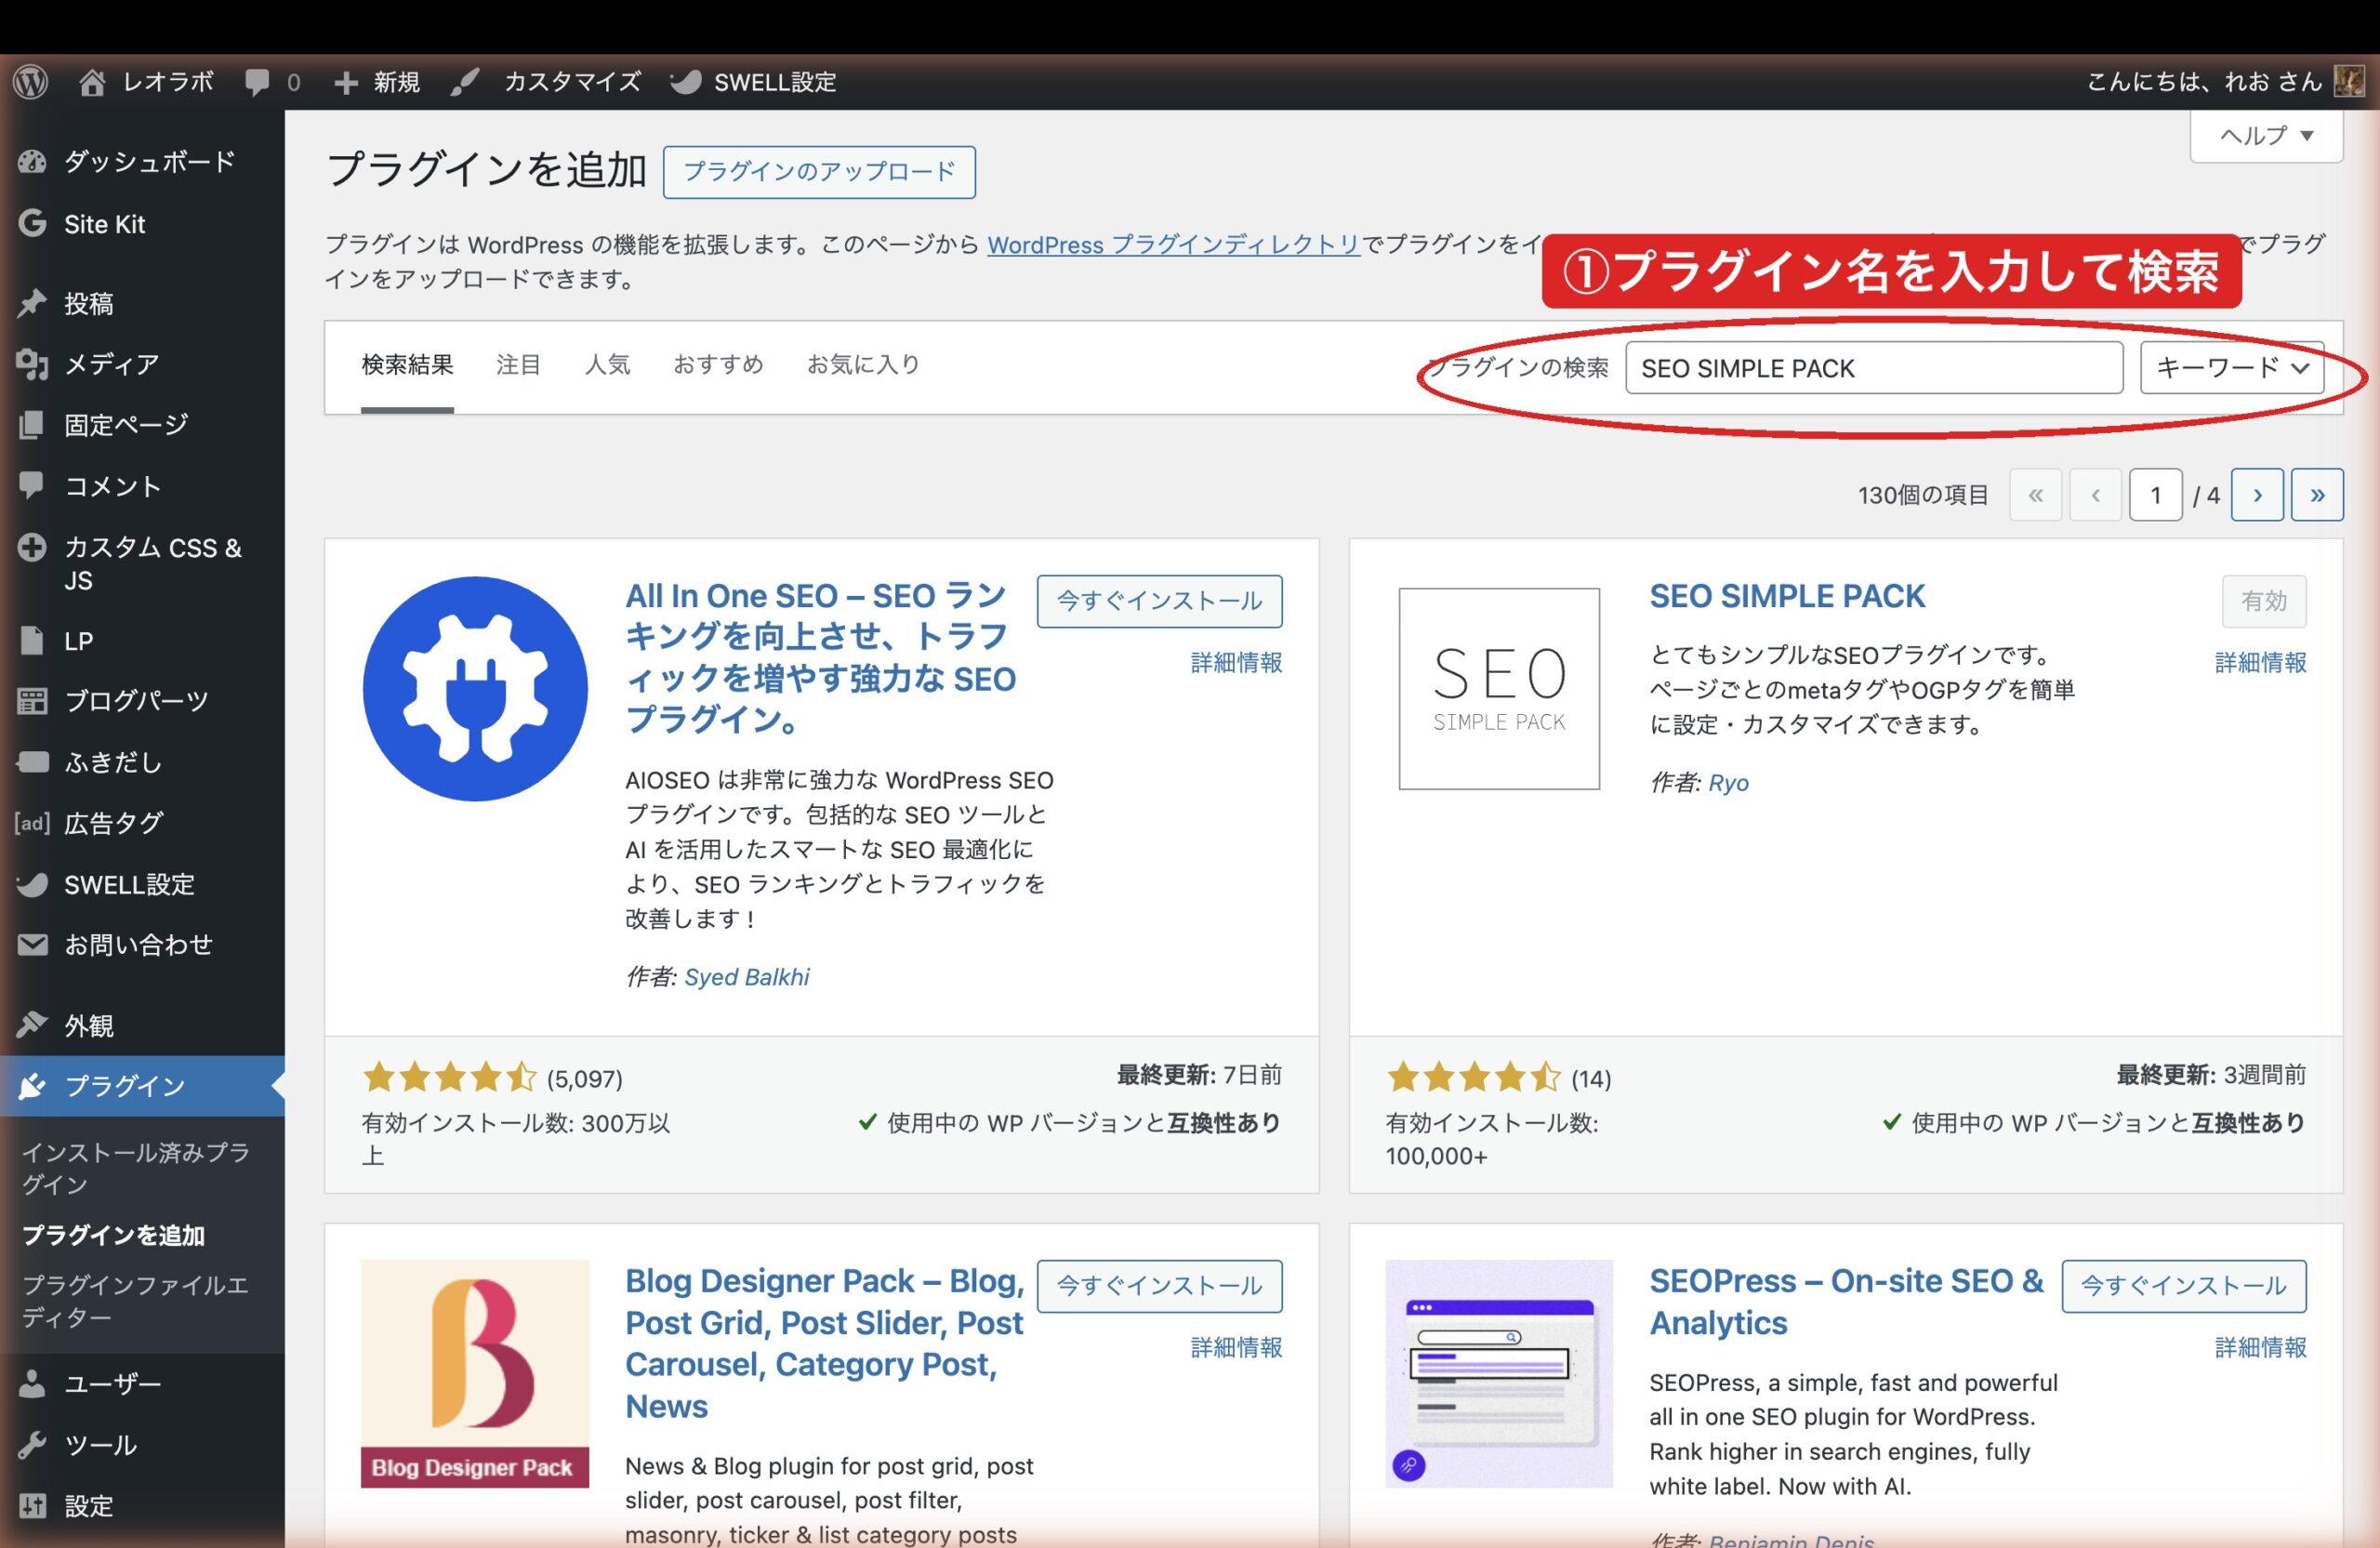This screenshot has width=2380, height=1548.
Task: Install Blog Designer Pack now
Action: [1159, 1286]
